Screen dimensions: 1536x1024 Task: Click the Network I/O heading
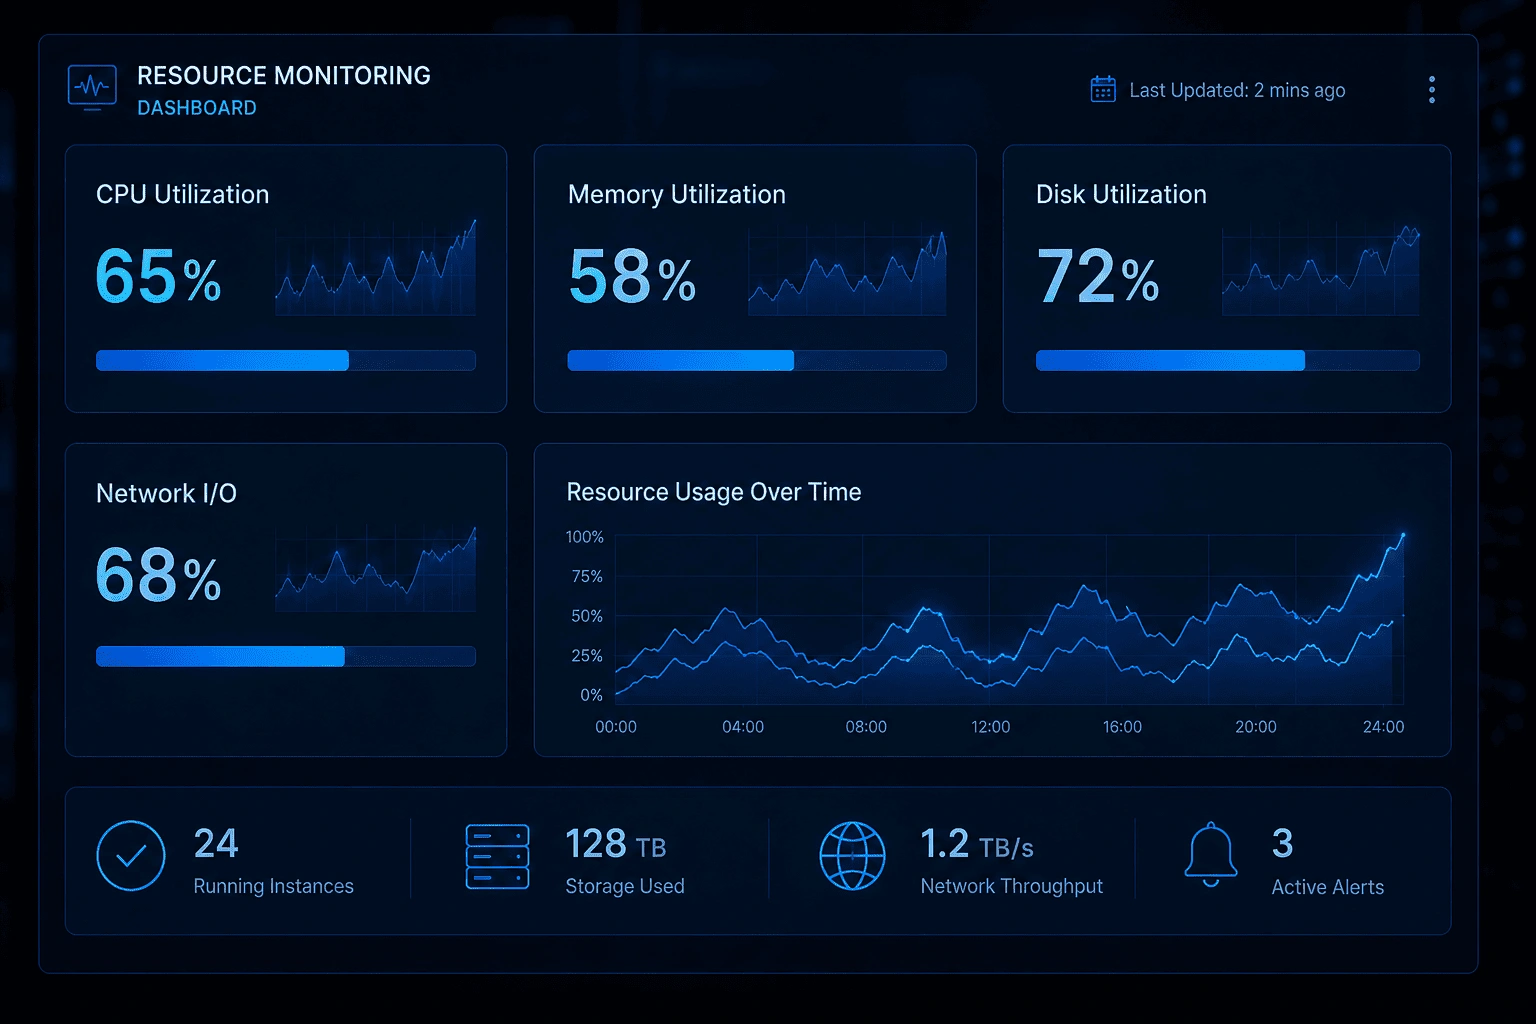point(166,493)
